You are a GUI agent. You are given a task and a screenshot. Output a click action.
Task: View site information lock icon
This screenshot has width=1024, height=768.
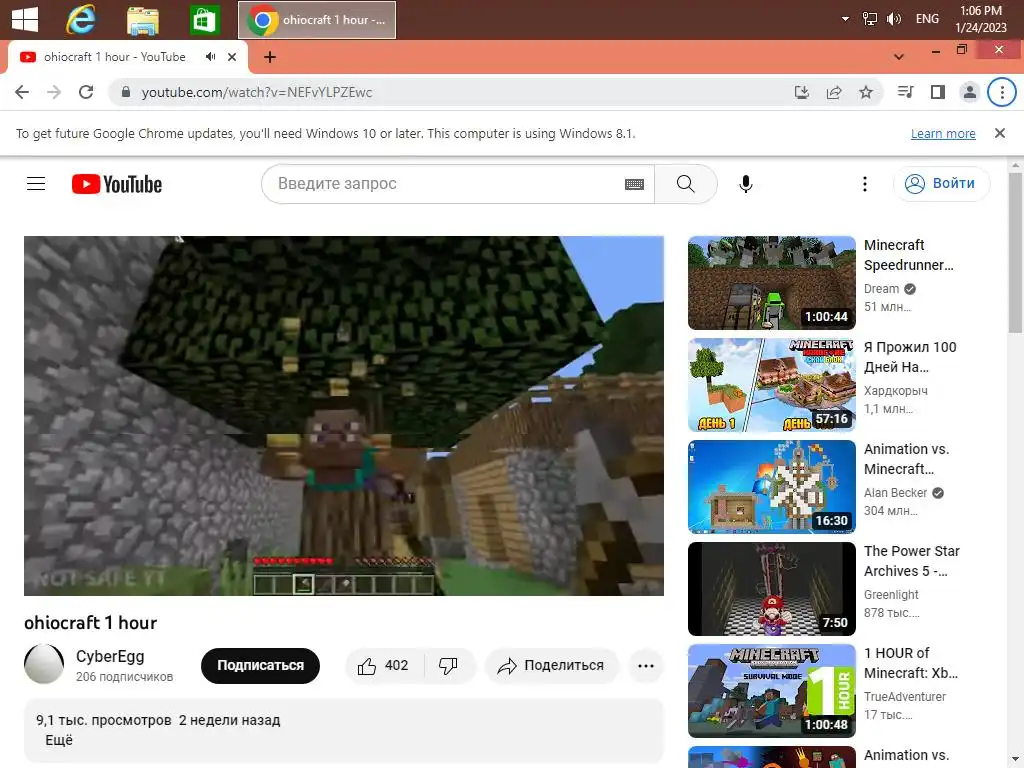pyautogui.click(x=126, y=92)
